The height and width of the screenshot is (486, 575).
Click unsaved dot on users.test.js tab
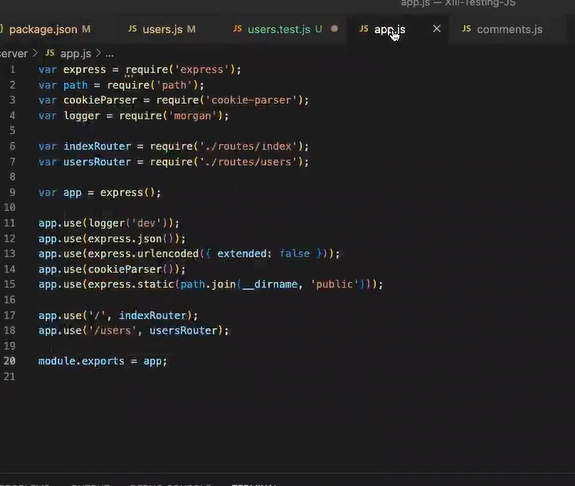point(334,29)
